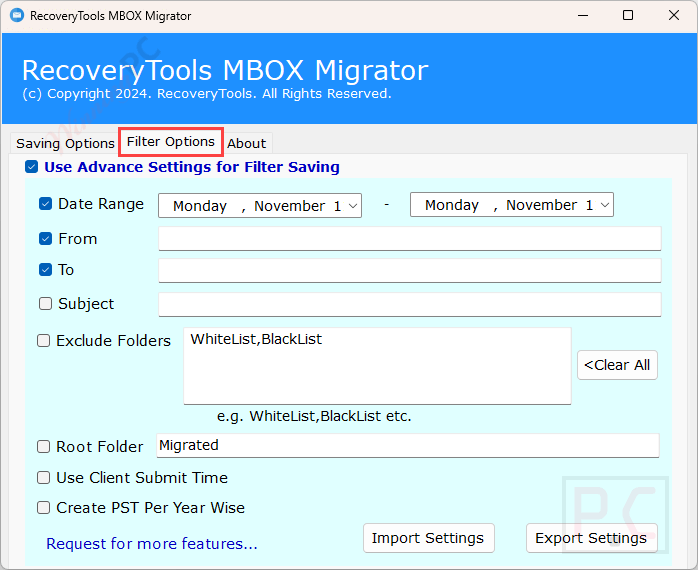Select the Filter Options tab
The width and height of the screenshot is (698, 570).
click(171, 142)
